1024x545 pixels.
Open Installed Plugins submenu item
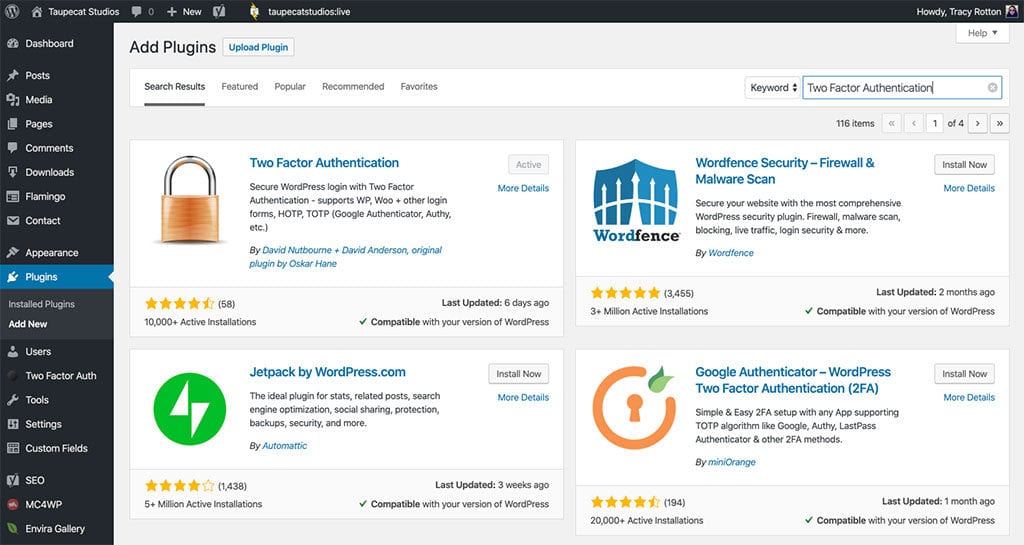(x=42, y=304)
